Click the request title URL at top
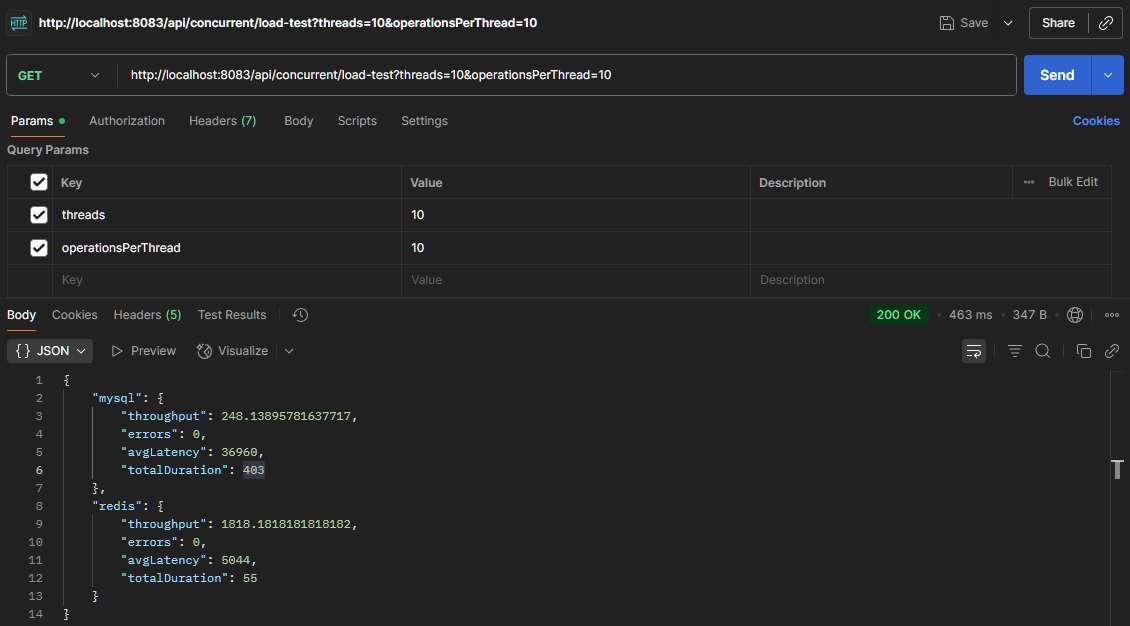Screen dimensions: 1130x626 [288, 23]
